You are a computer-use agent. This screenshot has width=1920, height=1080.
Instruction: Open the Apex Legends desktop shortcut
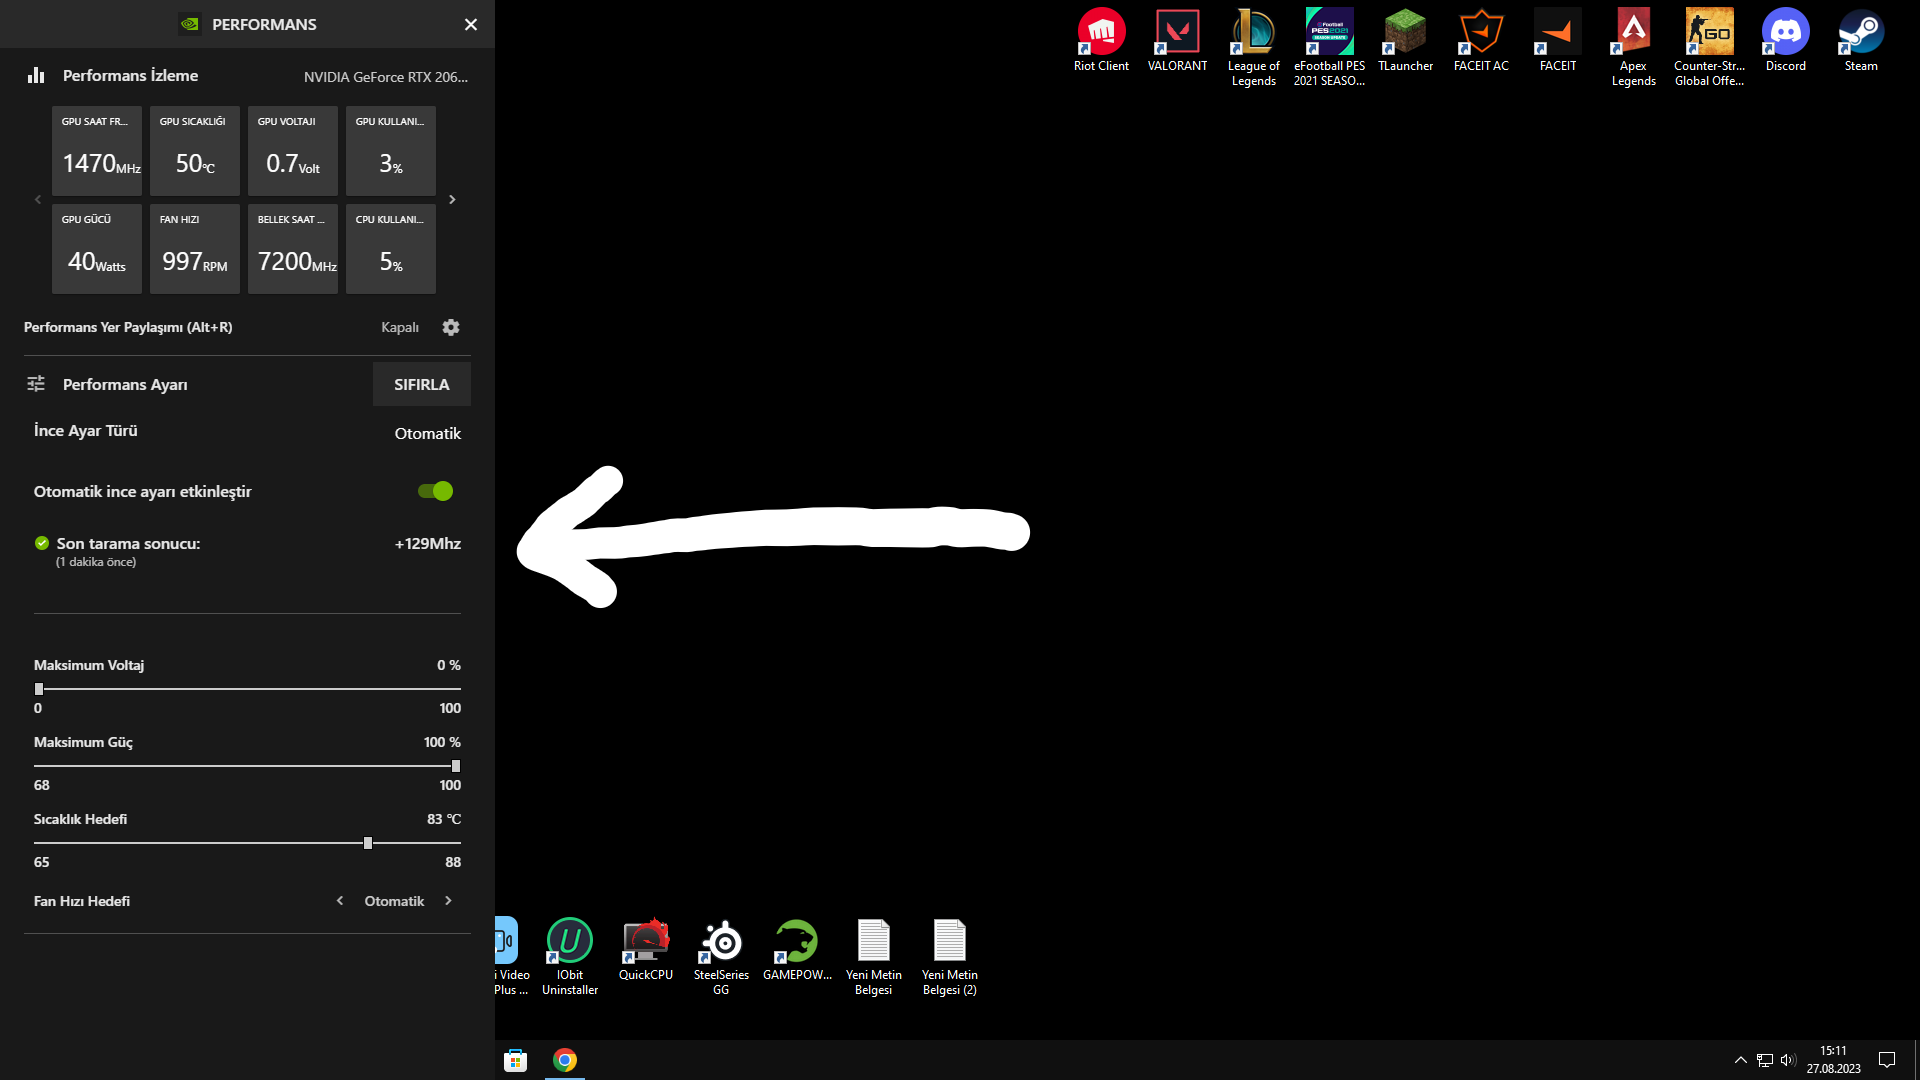click(x=1633, y=33)
